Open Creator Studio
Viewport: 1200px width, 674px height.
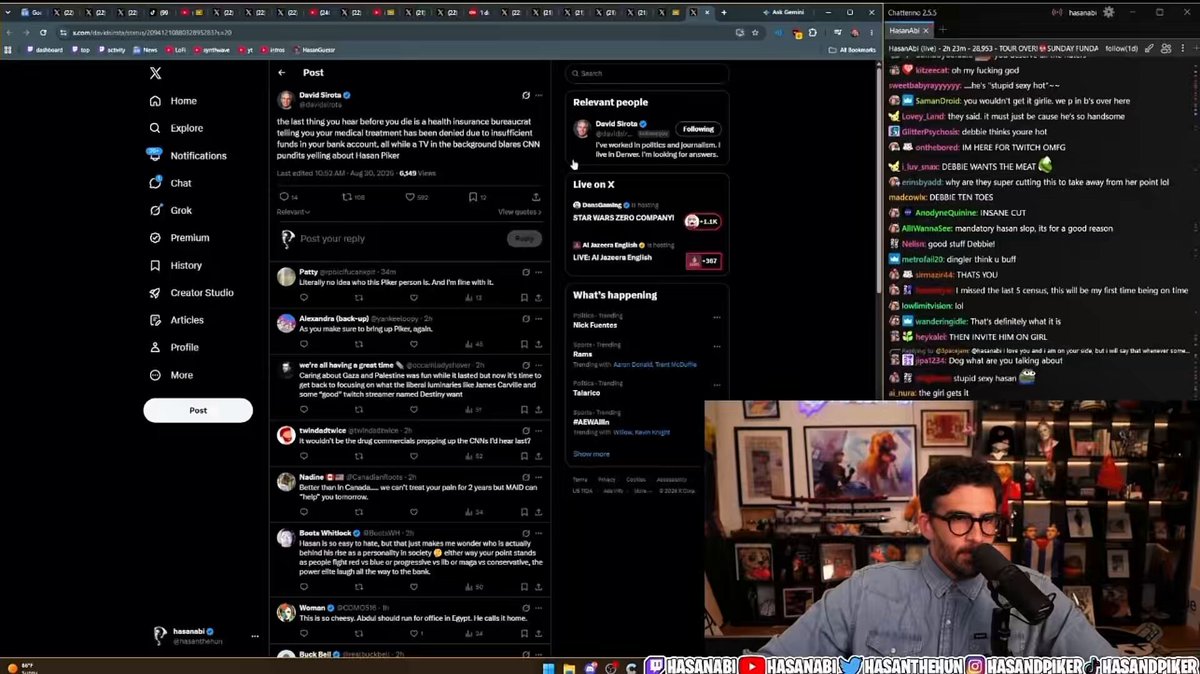click(191, 292)
